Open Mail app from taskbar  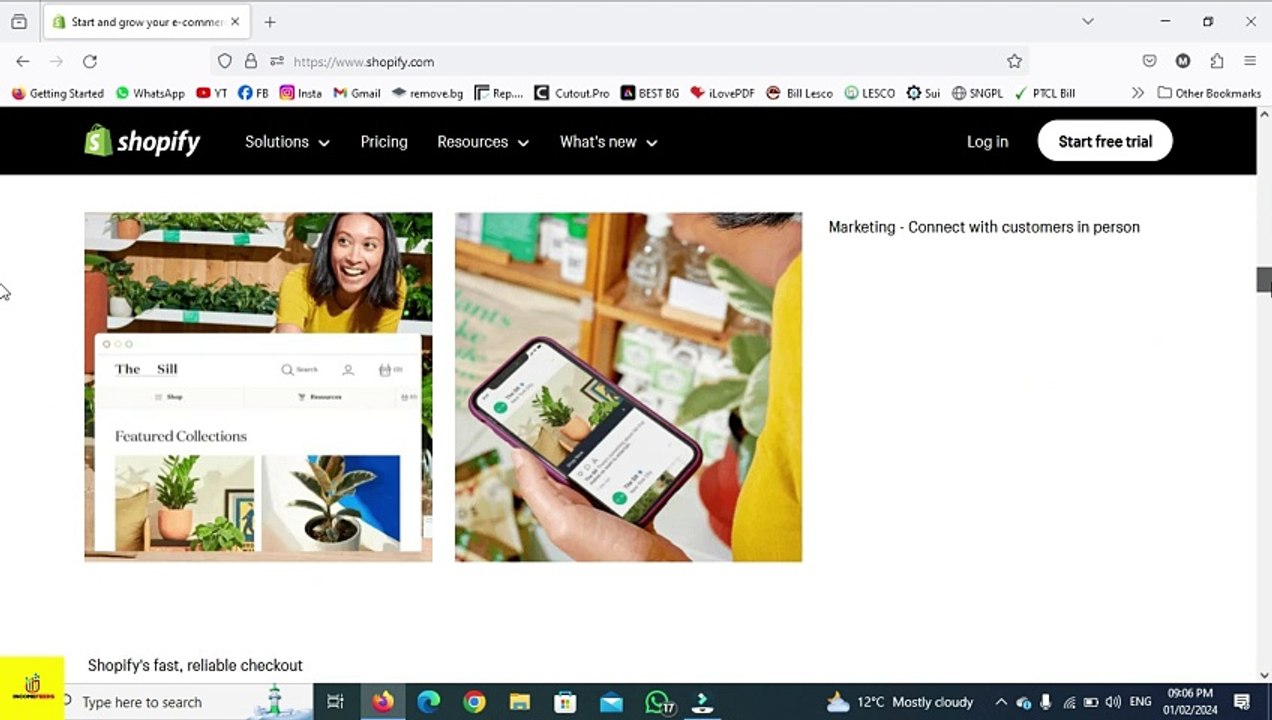point(612,702)
